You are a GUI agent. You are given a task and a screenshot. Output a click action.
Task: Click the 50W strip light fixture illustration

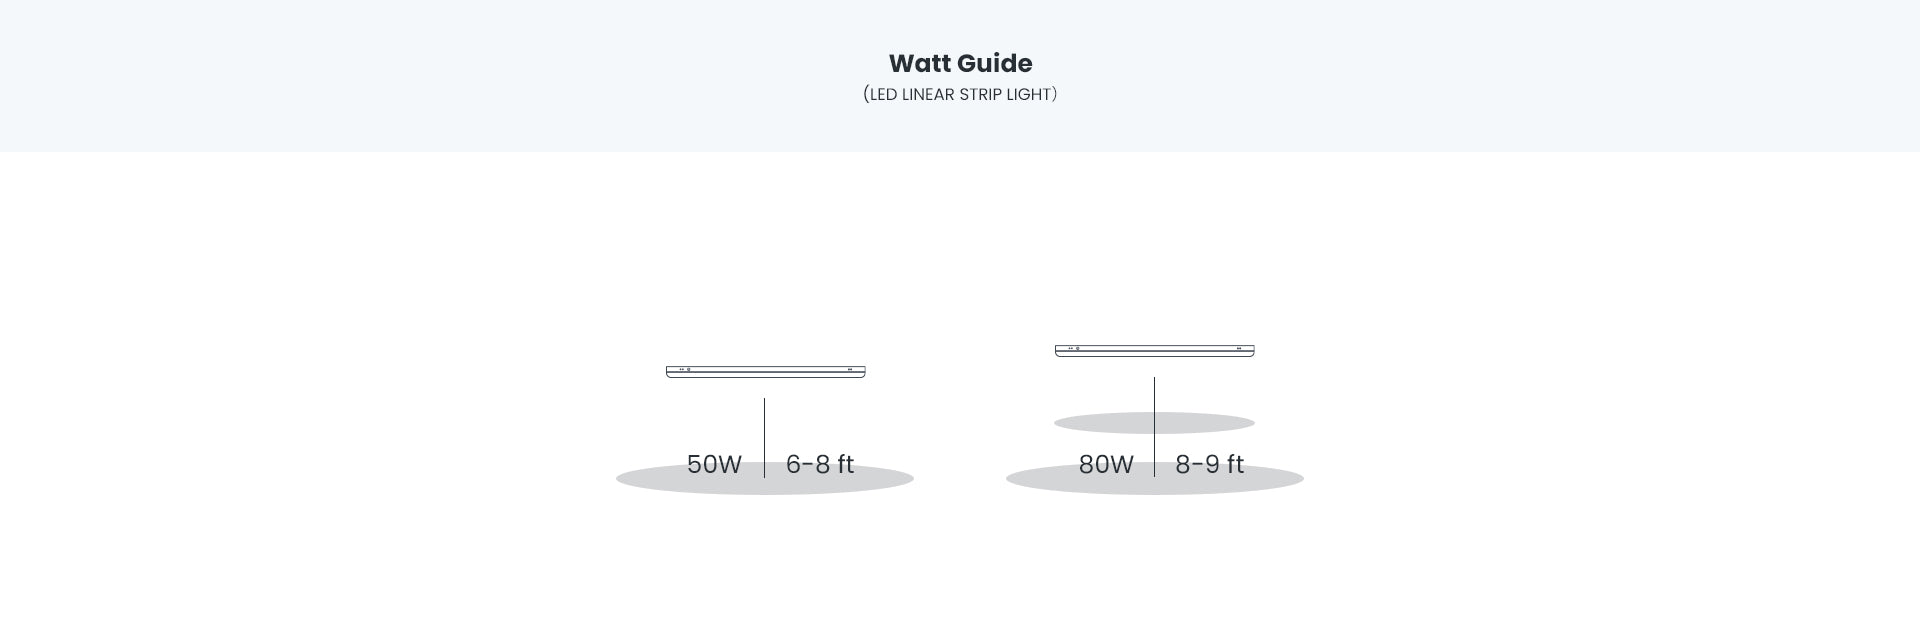pyautogui.click(x=765, y=372)
